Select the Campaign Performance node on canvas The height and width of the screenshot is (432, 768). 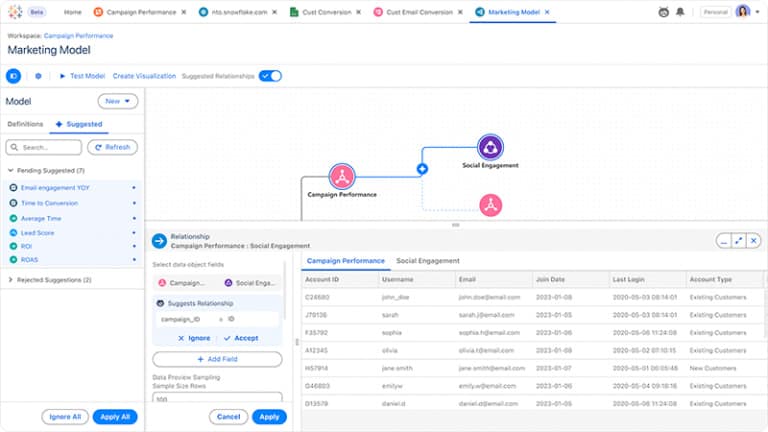point(342,176)
